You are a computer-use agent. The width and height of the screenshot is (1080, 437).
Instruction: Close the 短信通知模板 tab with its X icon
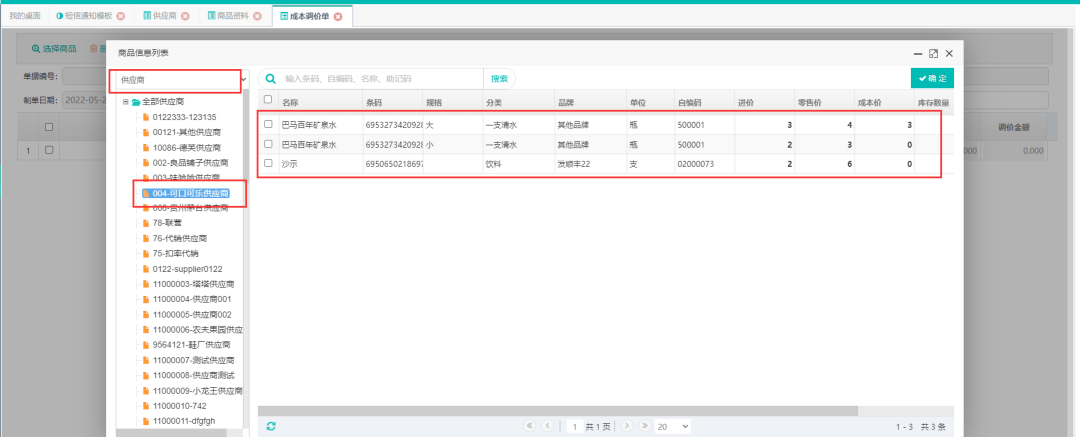click(121, 17)
